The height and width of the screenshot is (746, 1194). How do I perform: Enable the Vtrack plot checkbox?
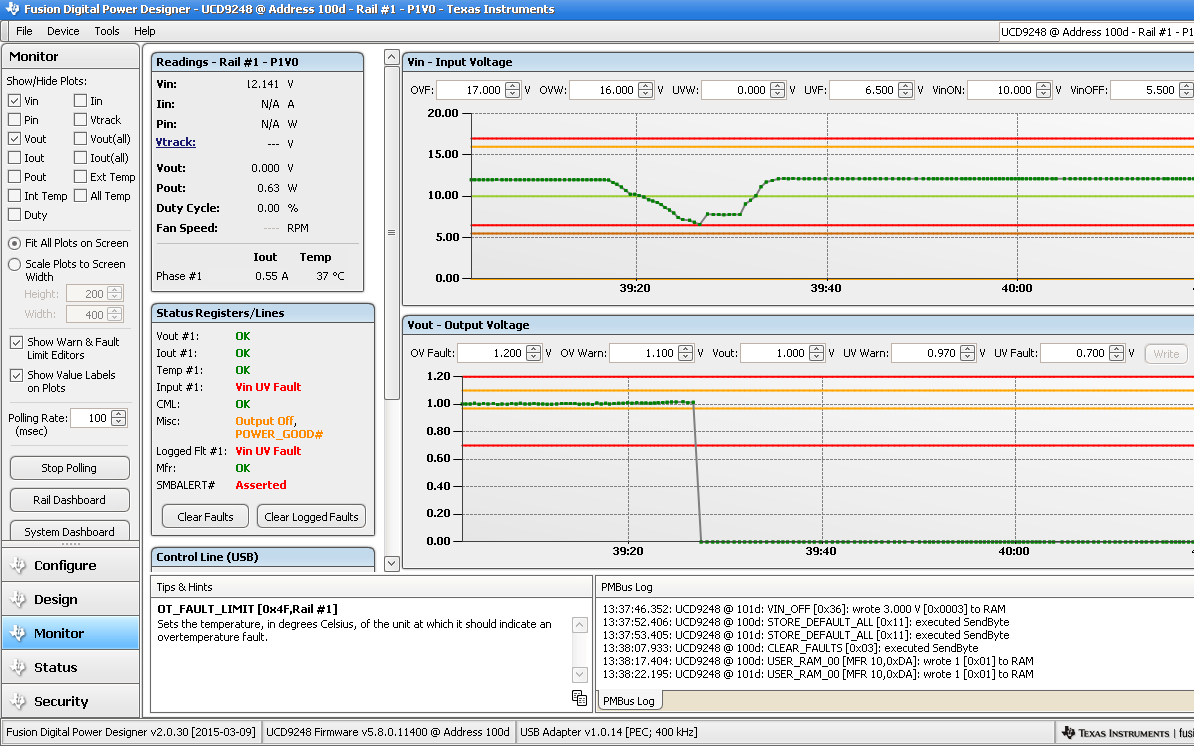point(80,120)
